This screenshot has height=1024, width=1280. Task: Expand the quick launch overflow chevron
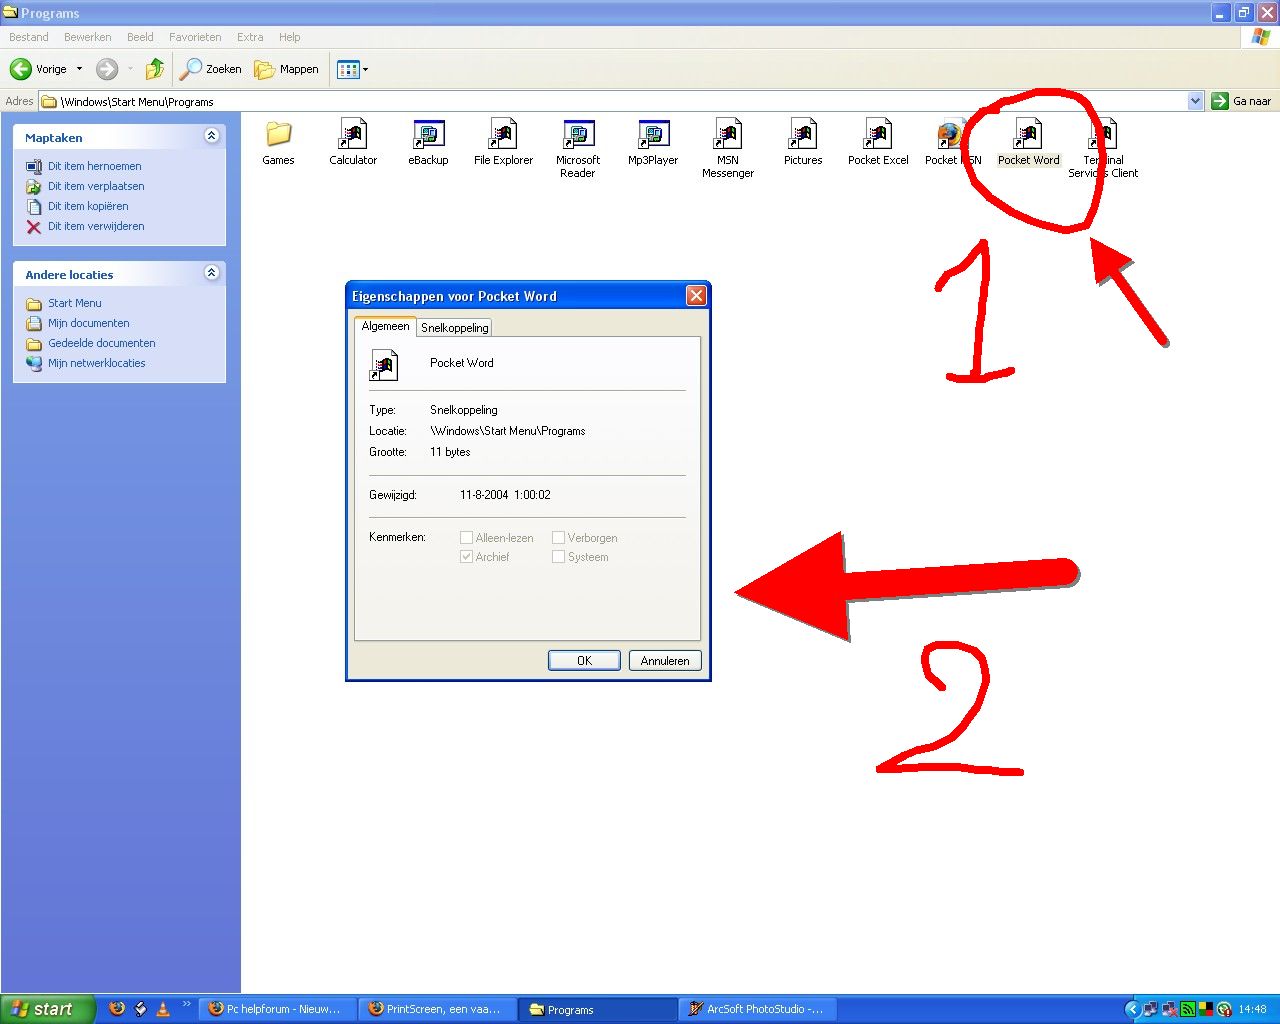pos(186,1004)
